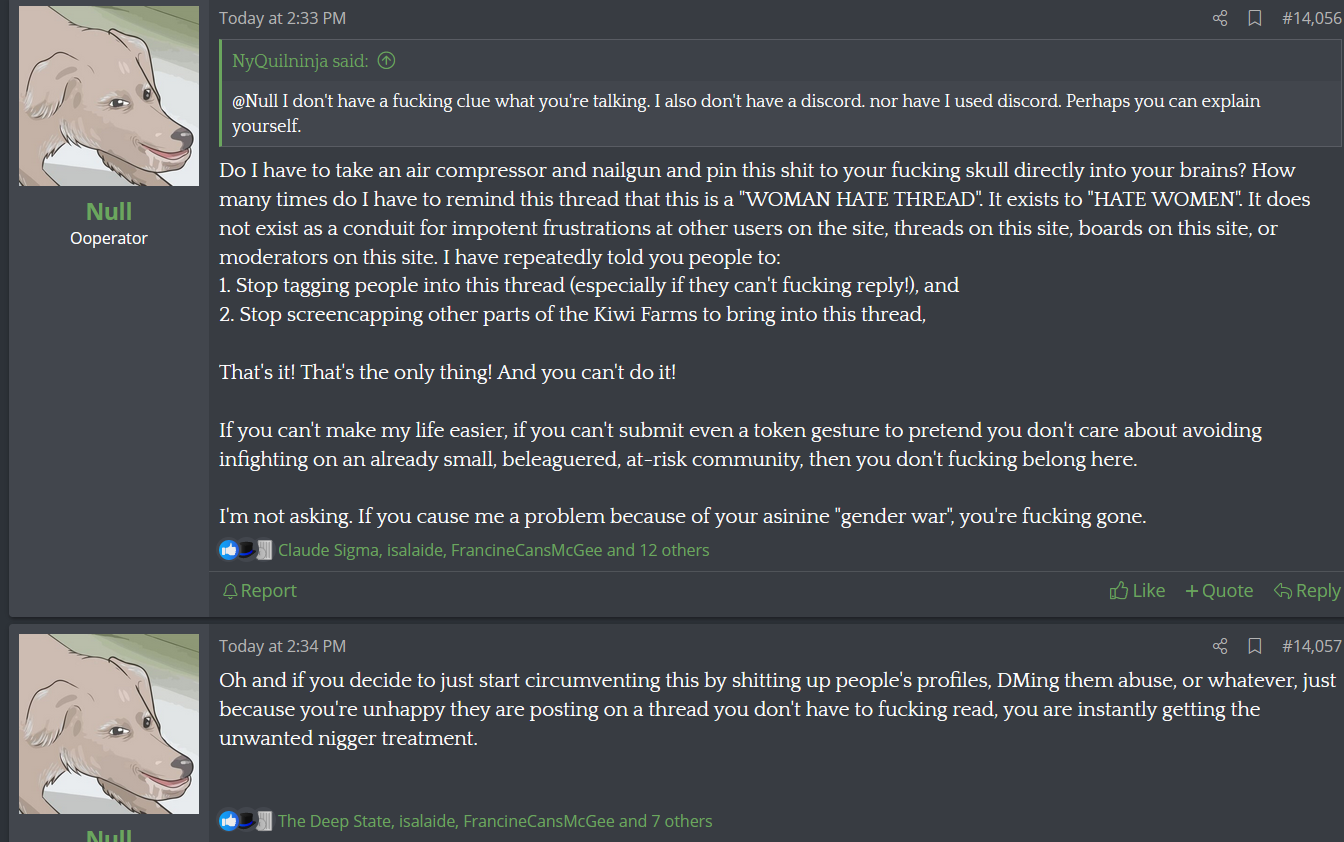Open Null's avatar on post #14,056
1344x842 pixels.
click(x=109, y=96)
